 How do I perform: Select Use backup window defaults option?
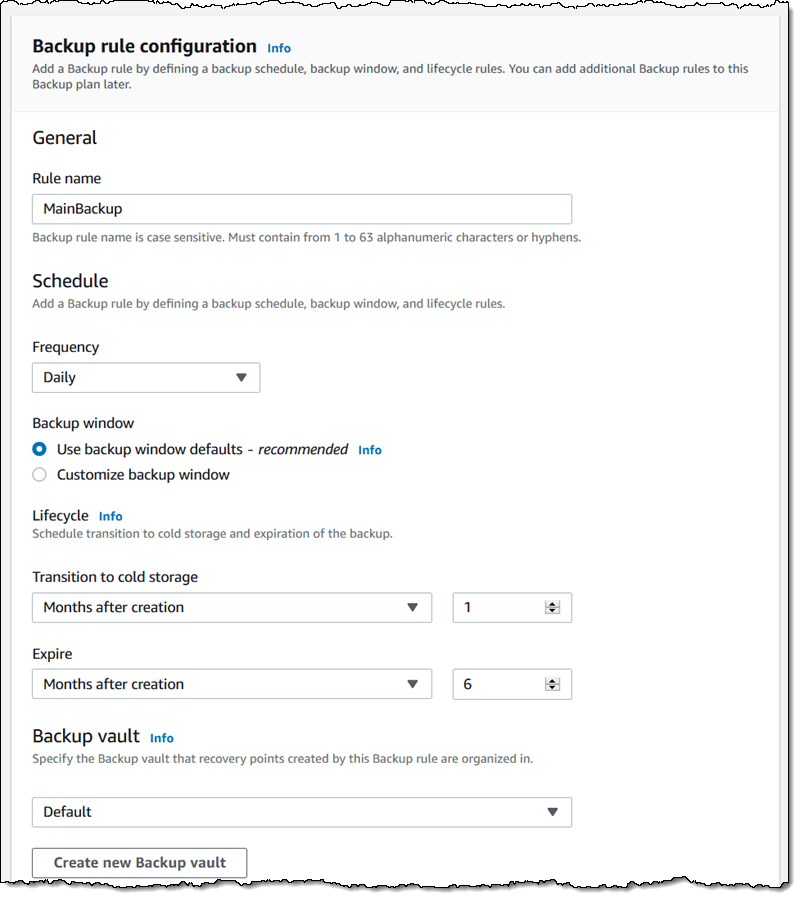point(40,450)
